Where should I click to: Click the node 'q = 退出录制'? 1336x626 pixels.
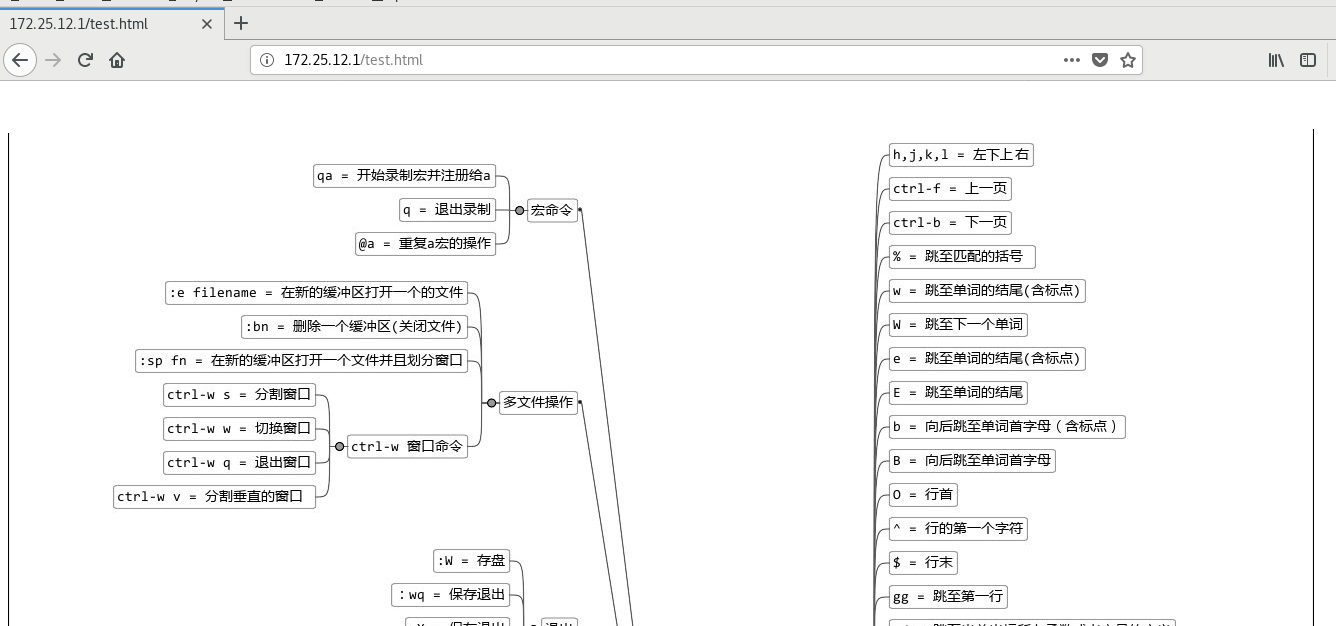pos(447,210)
